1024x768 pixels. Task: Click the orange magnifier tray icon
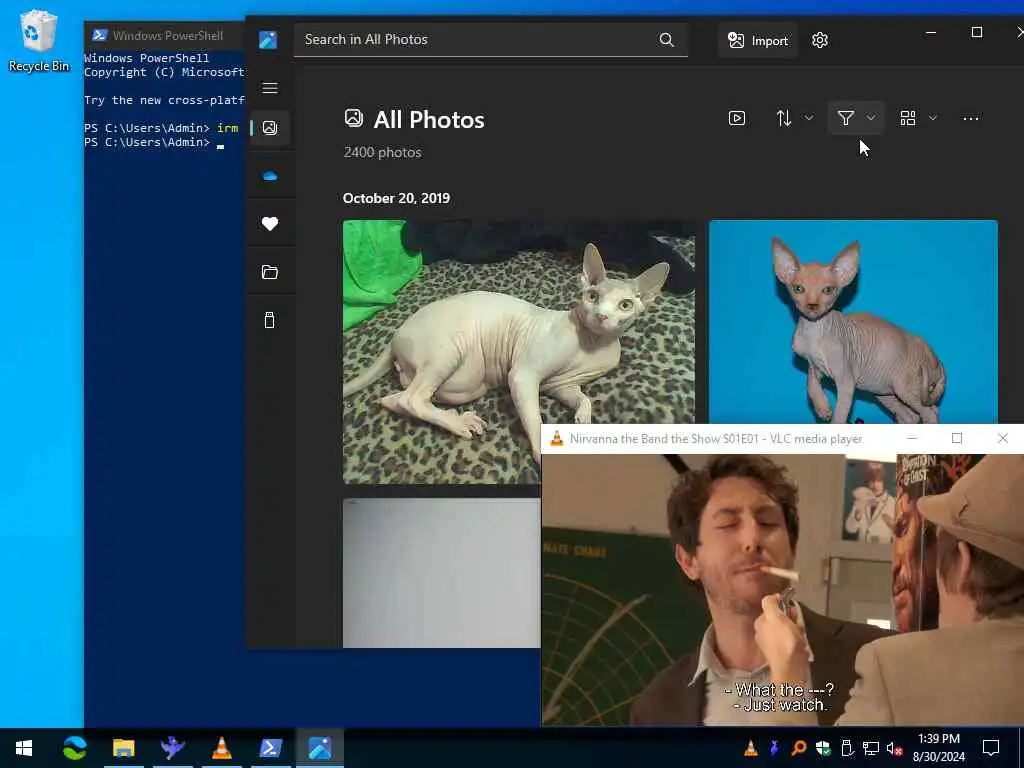tap(798, 748)
